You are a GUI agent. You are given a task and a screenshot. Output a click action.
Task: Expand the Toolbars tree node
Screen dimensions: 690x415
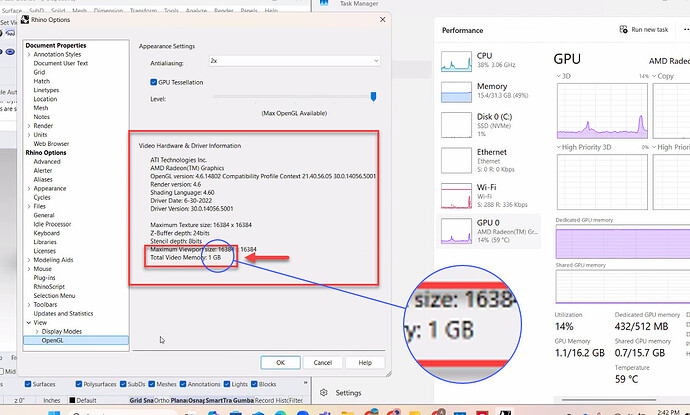[x=29, y=305]
